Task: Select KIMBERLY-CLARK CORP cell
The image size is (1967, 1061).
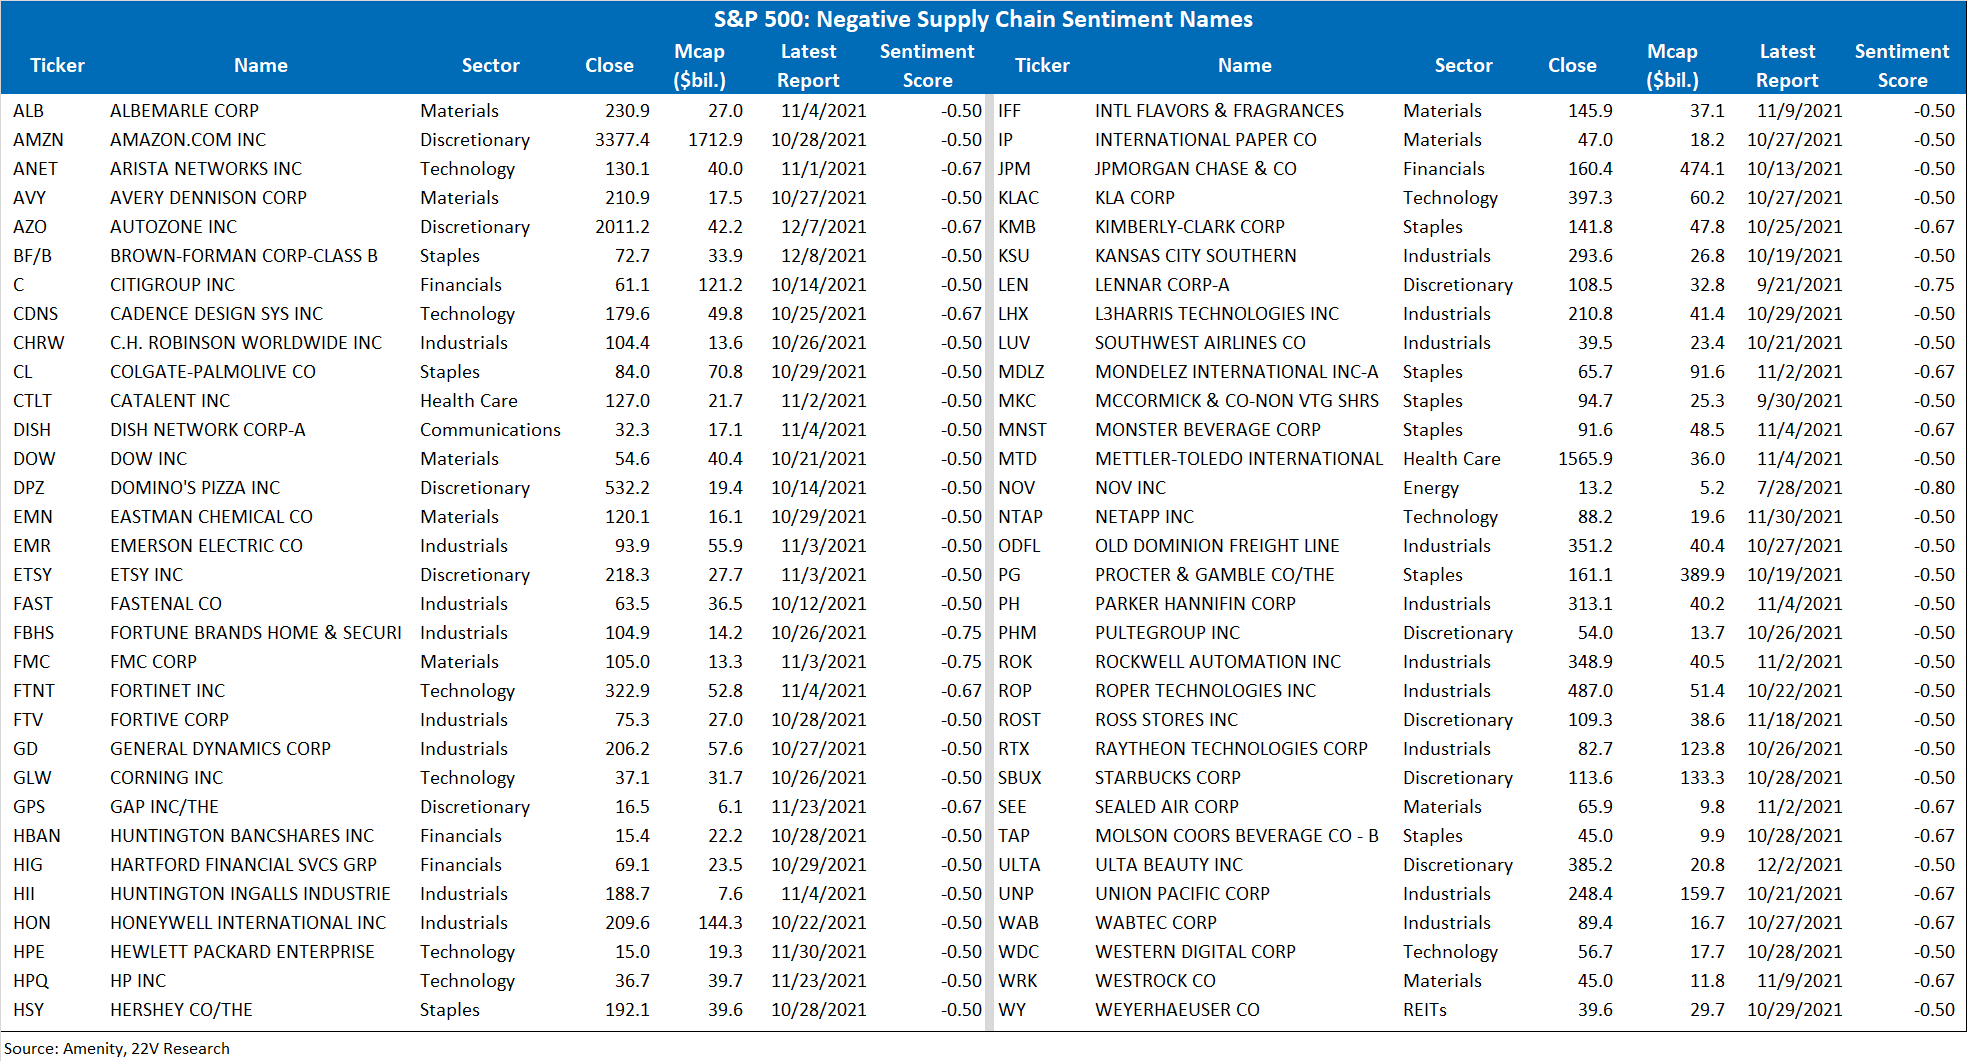Action: [1189, 227]
